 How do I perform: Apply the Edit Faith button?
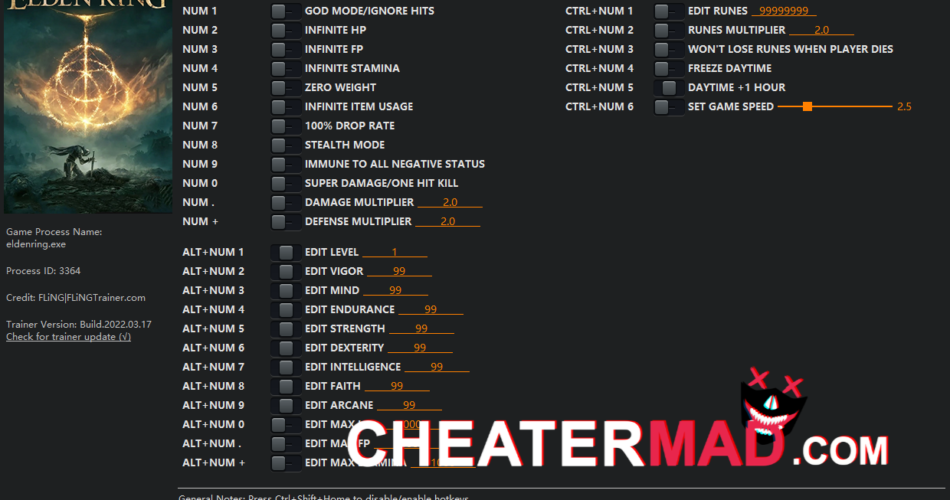pos(285,386)
